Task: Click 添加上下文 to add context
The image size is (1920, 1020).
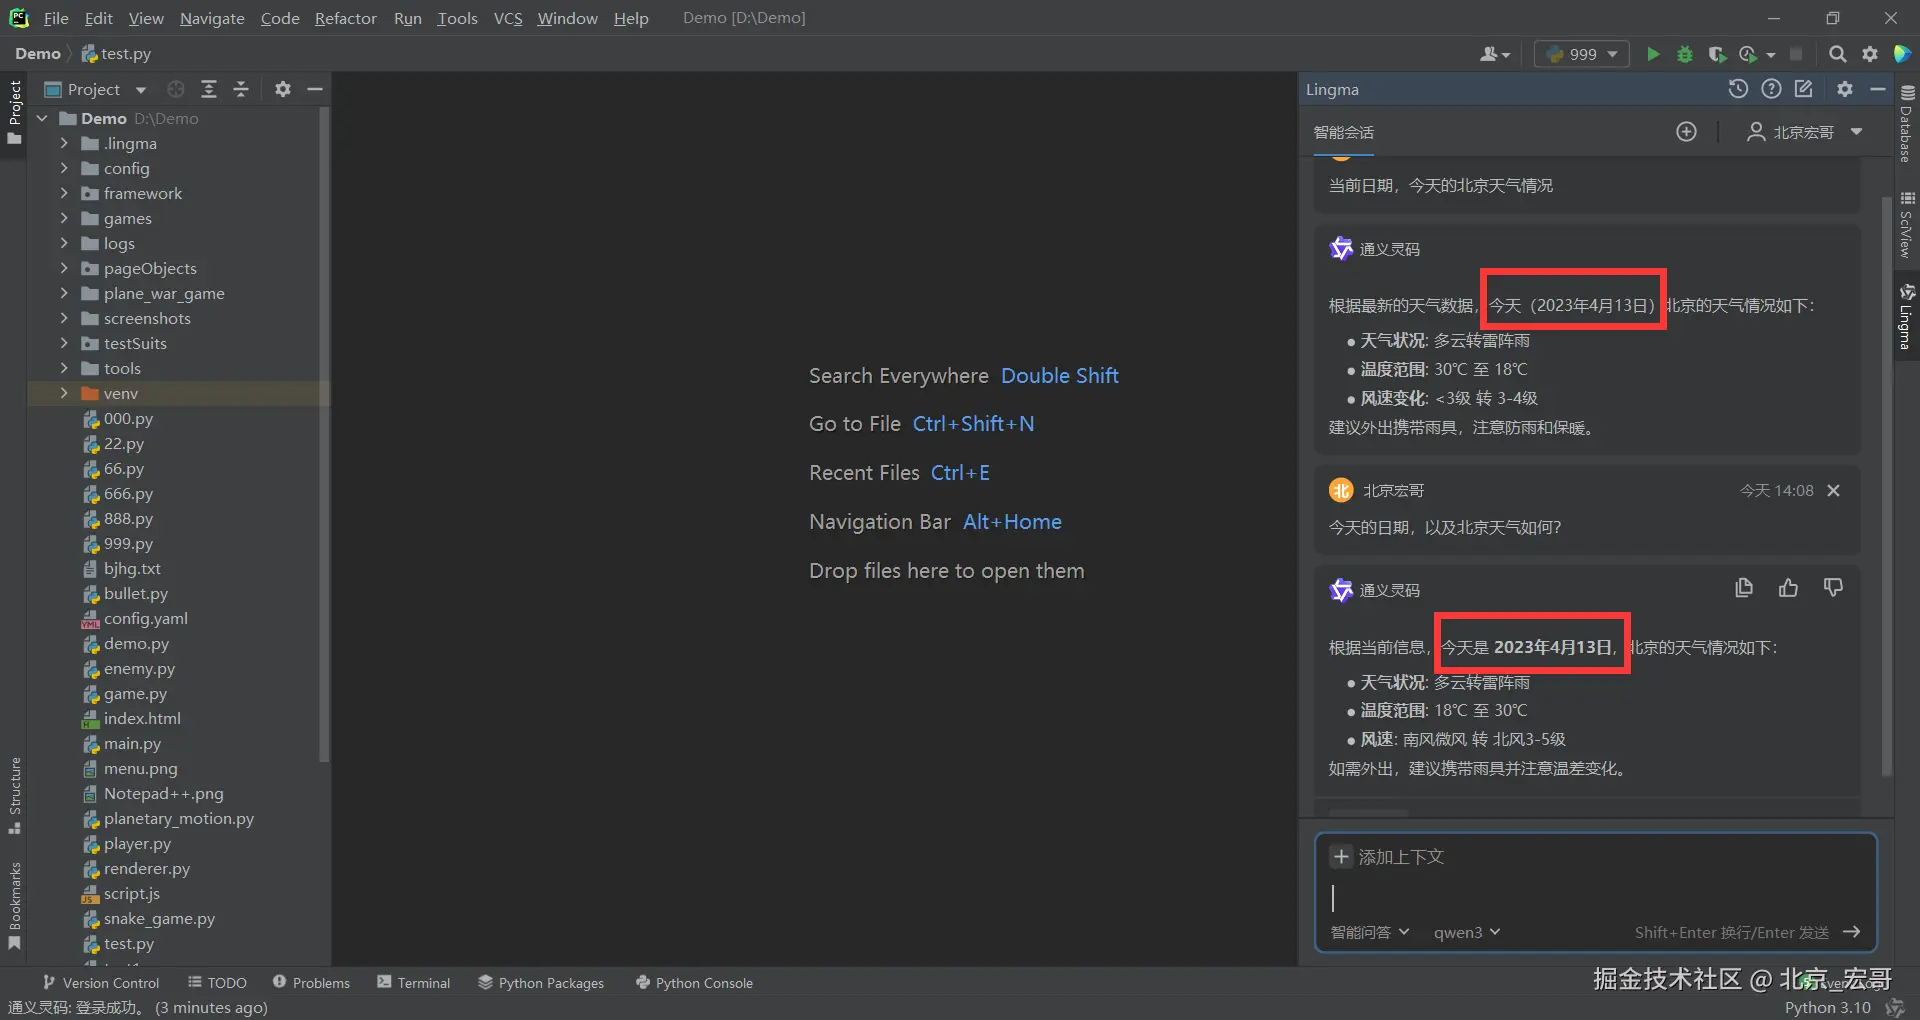Action: pyautogui.click(x=1387, y=857)
